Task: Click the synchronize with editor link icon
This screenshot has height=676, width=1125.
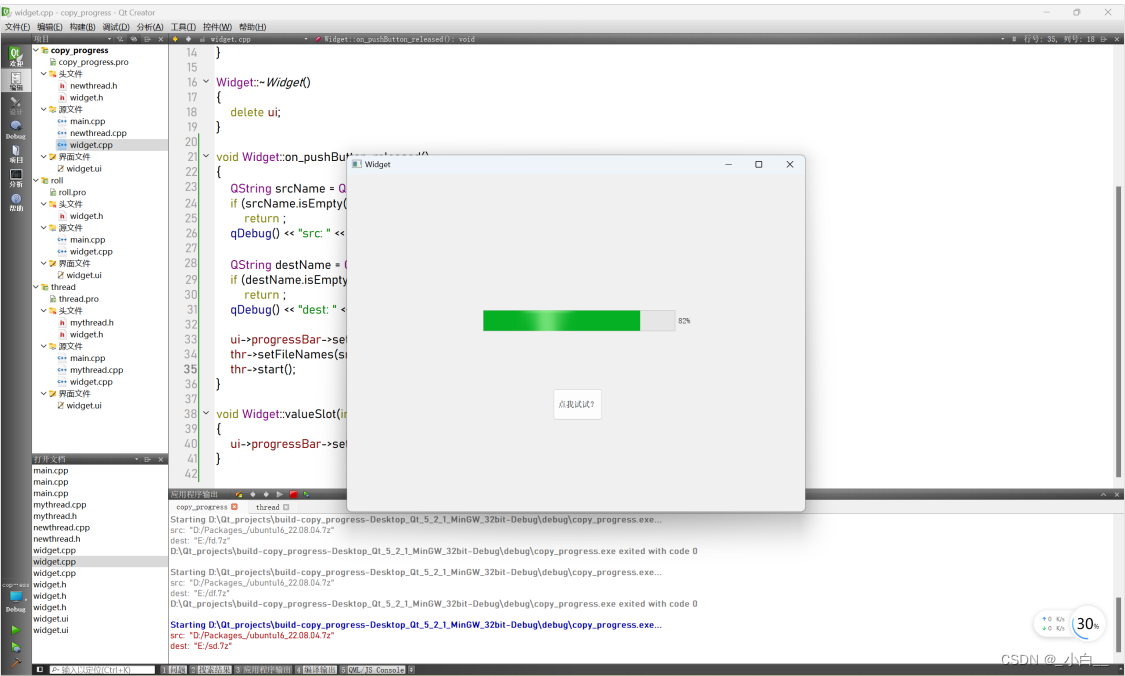Action: [133, 39]
